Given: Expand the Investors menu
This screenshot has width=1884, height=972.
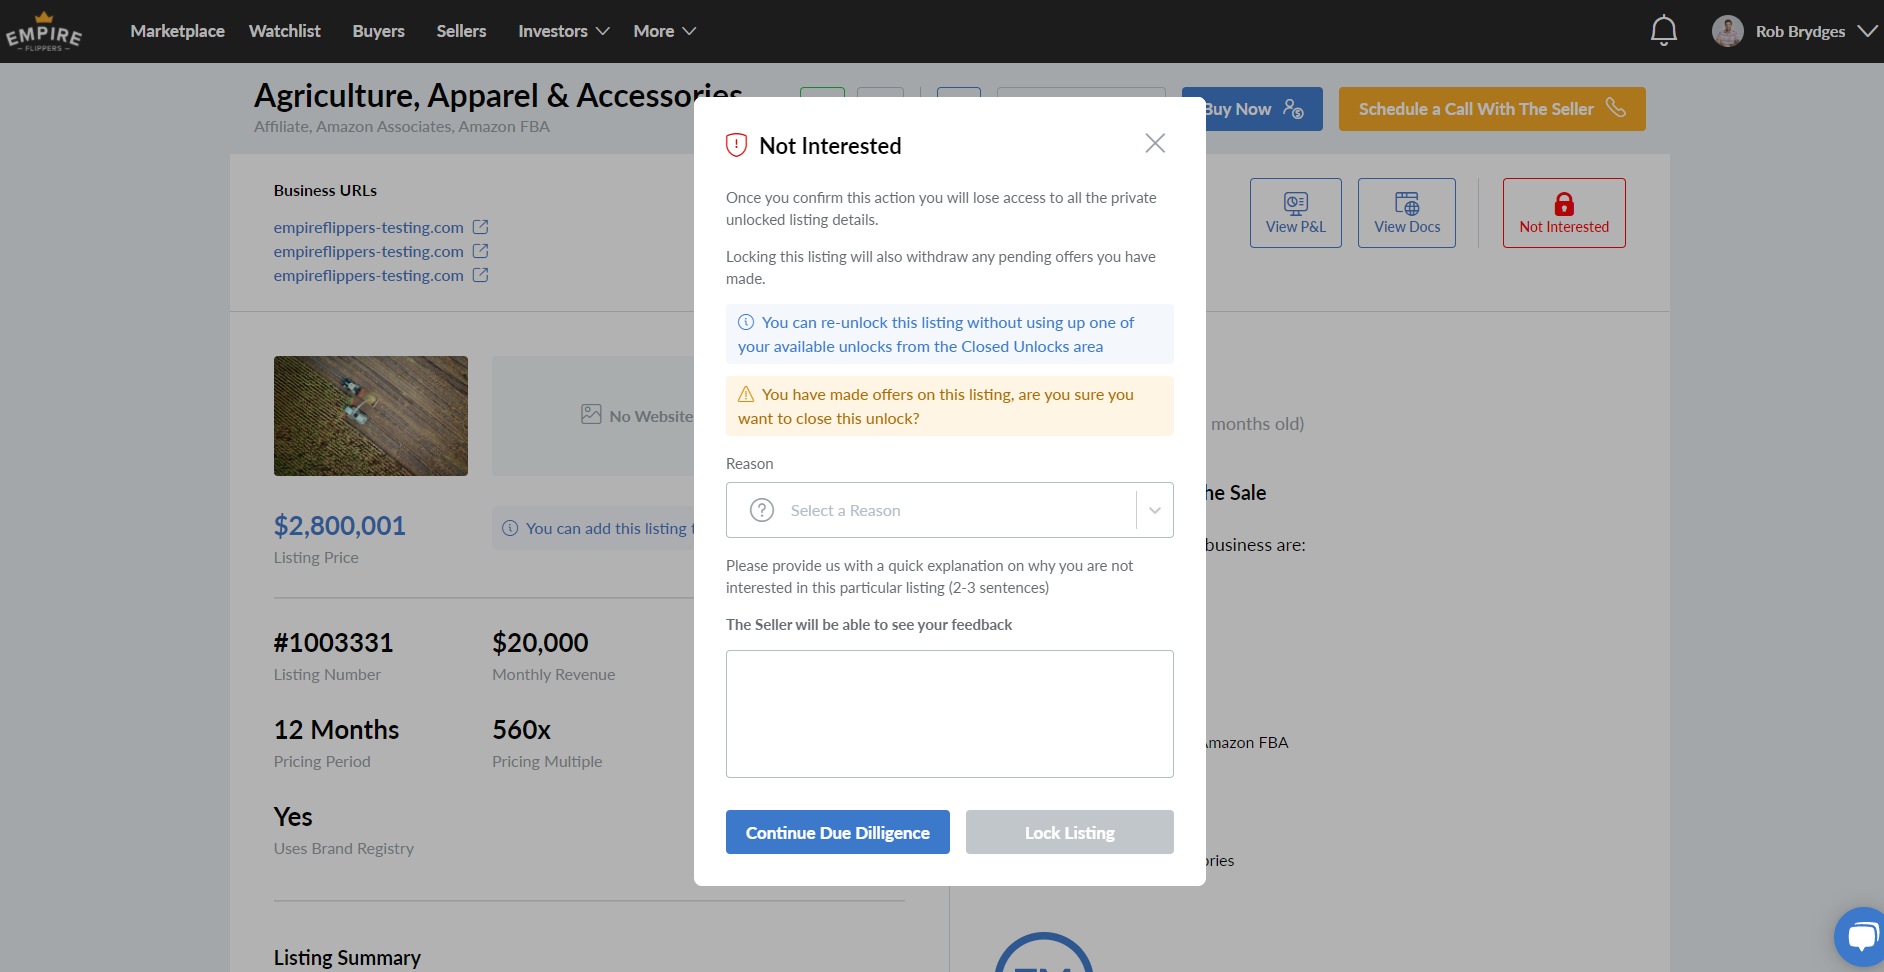Looking at the screenshot, I should (564, 31).
